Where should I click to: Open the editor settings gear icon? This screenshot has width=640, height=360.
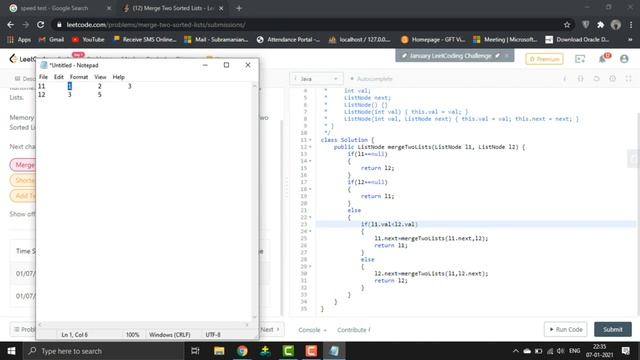(612, 79)
